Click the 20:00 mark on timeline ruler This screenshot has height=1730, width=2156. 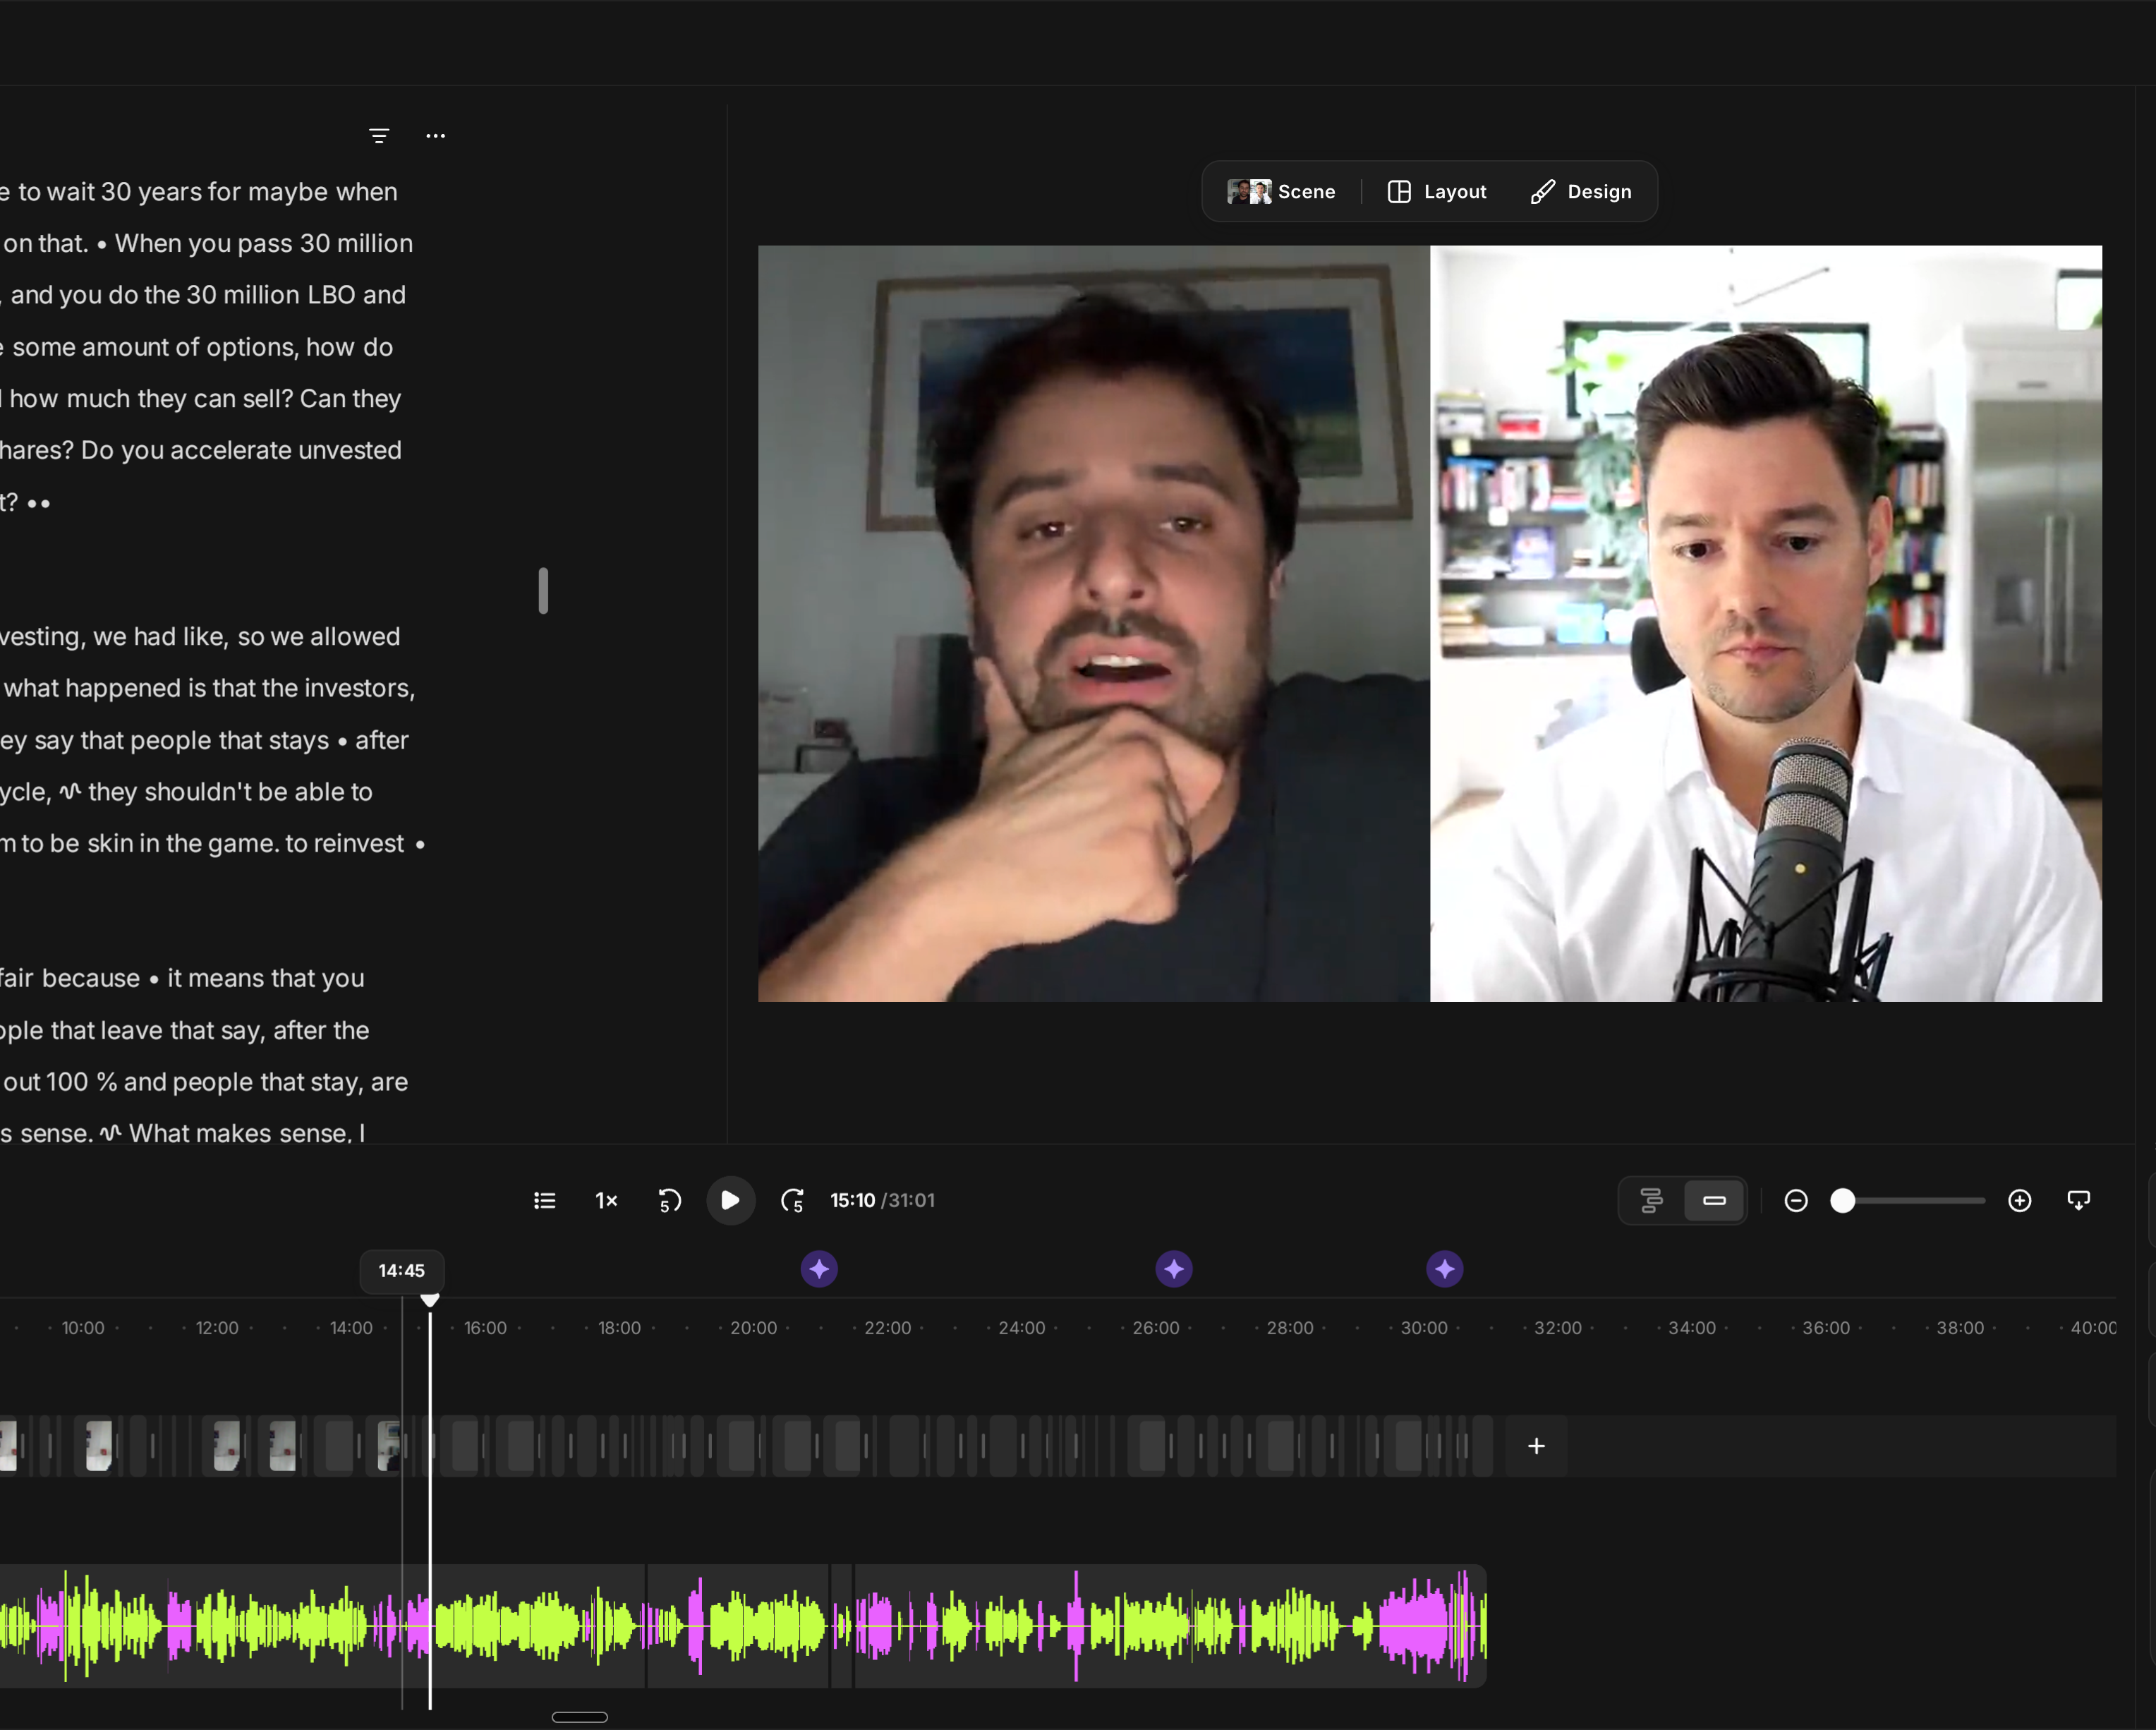point(753,1328)
